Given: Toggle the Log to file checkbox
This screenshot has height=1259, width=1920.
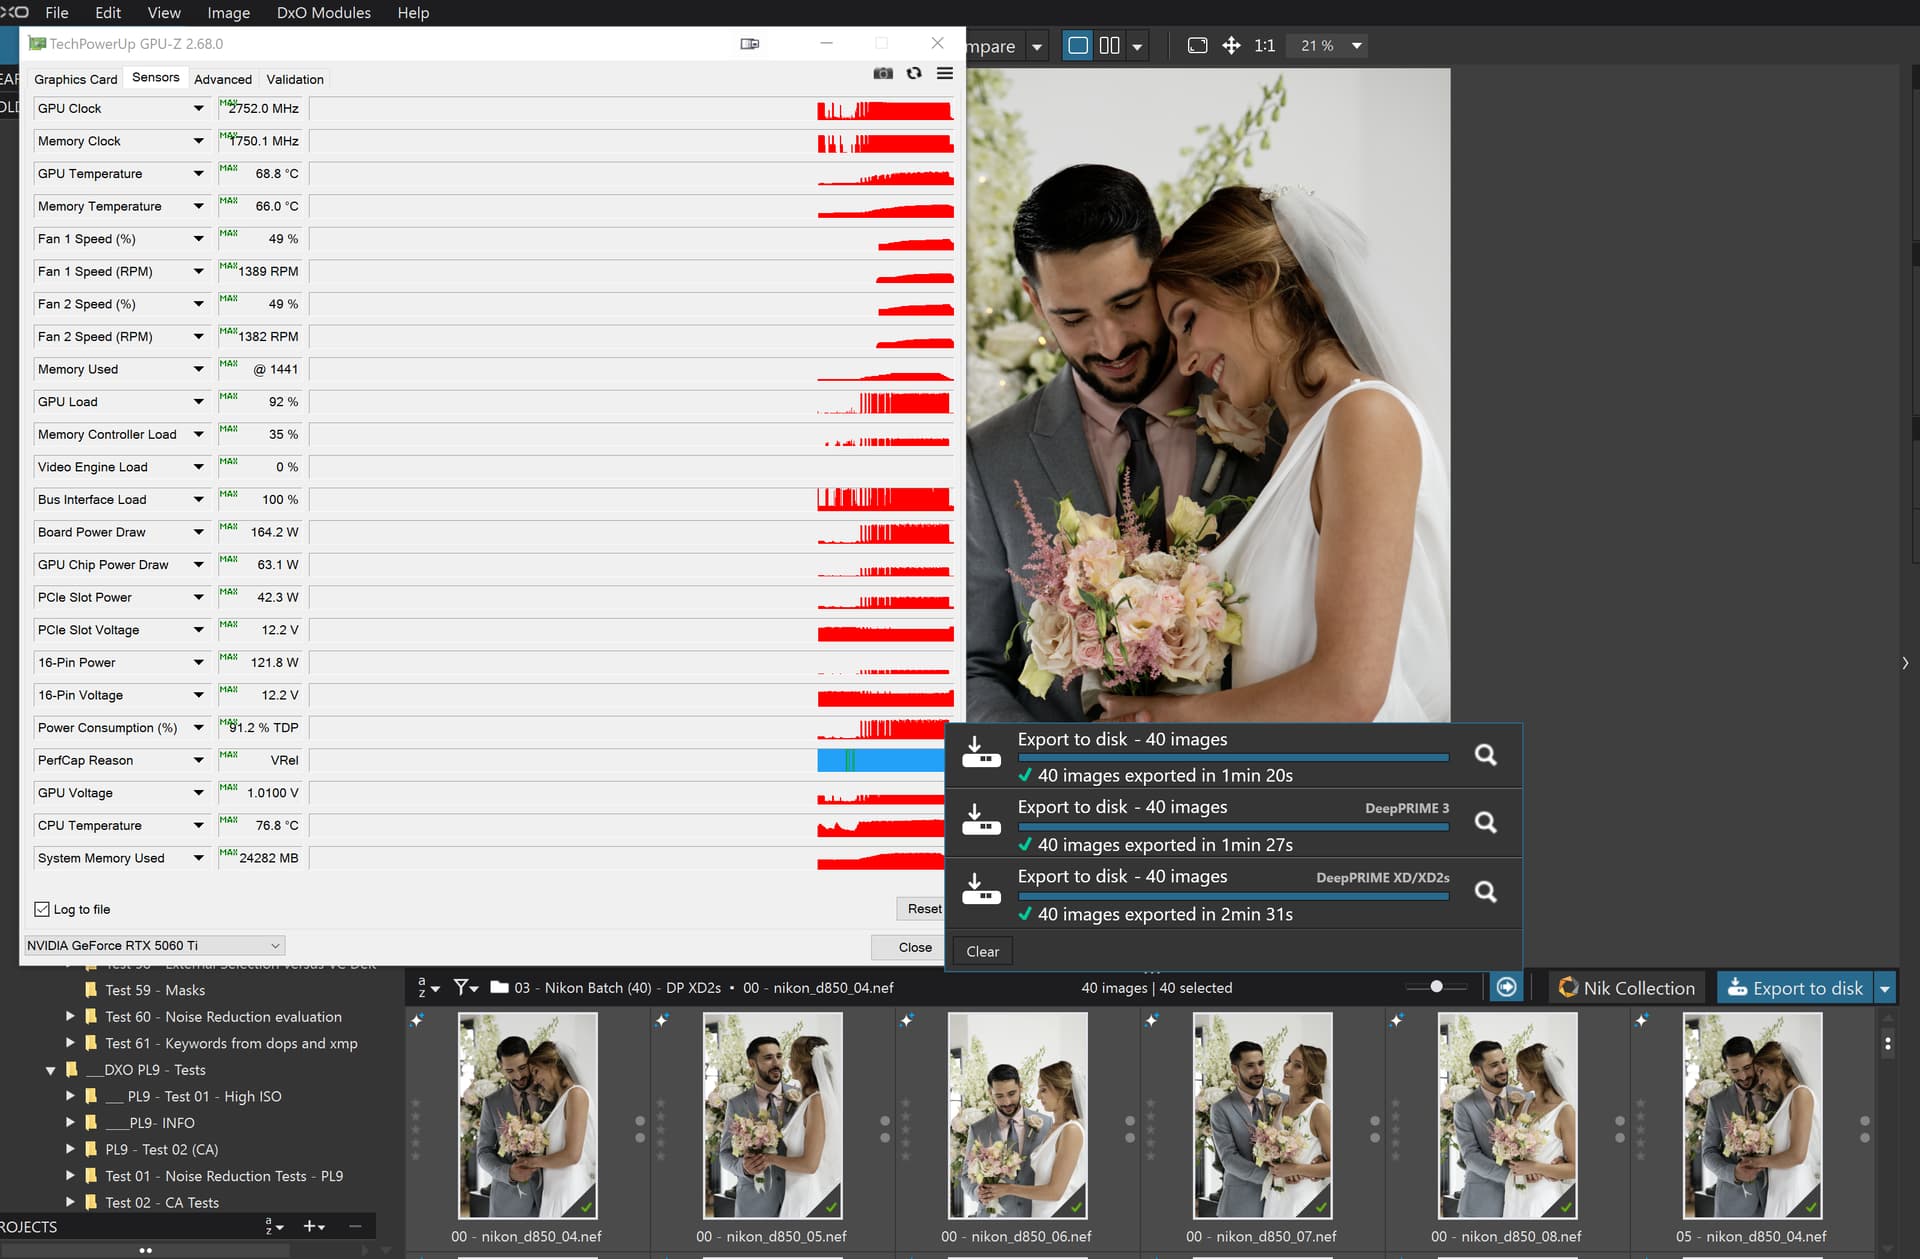Looking at the screenshot, I should click(42, 909).
